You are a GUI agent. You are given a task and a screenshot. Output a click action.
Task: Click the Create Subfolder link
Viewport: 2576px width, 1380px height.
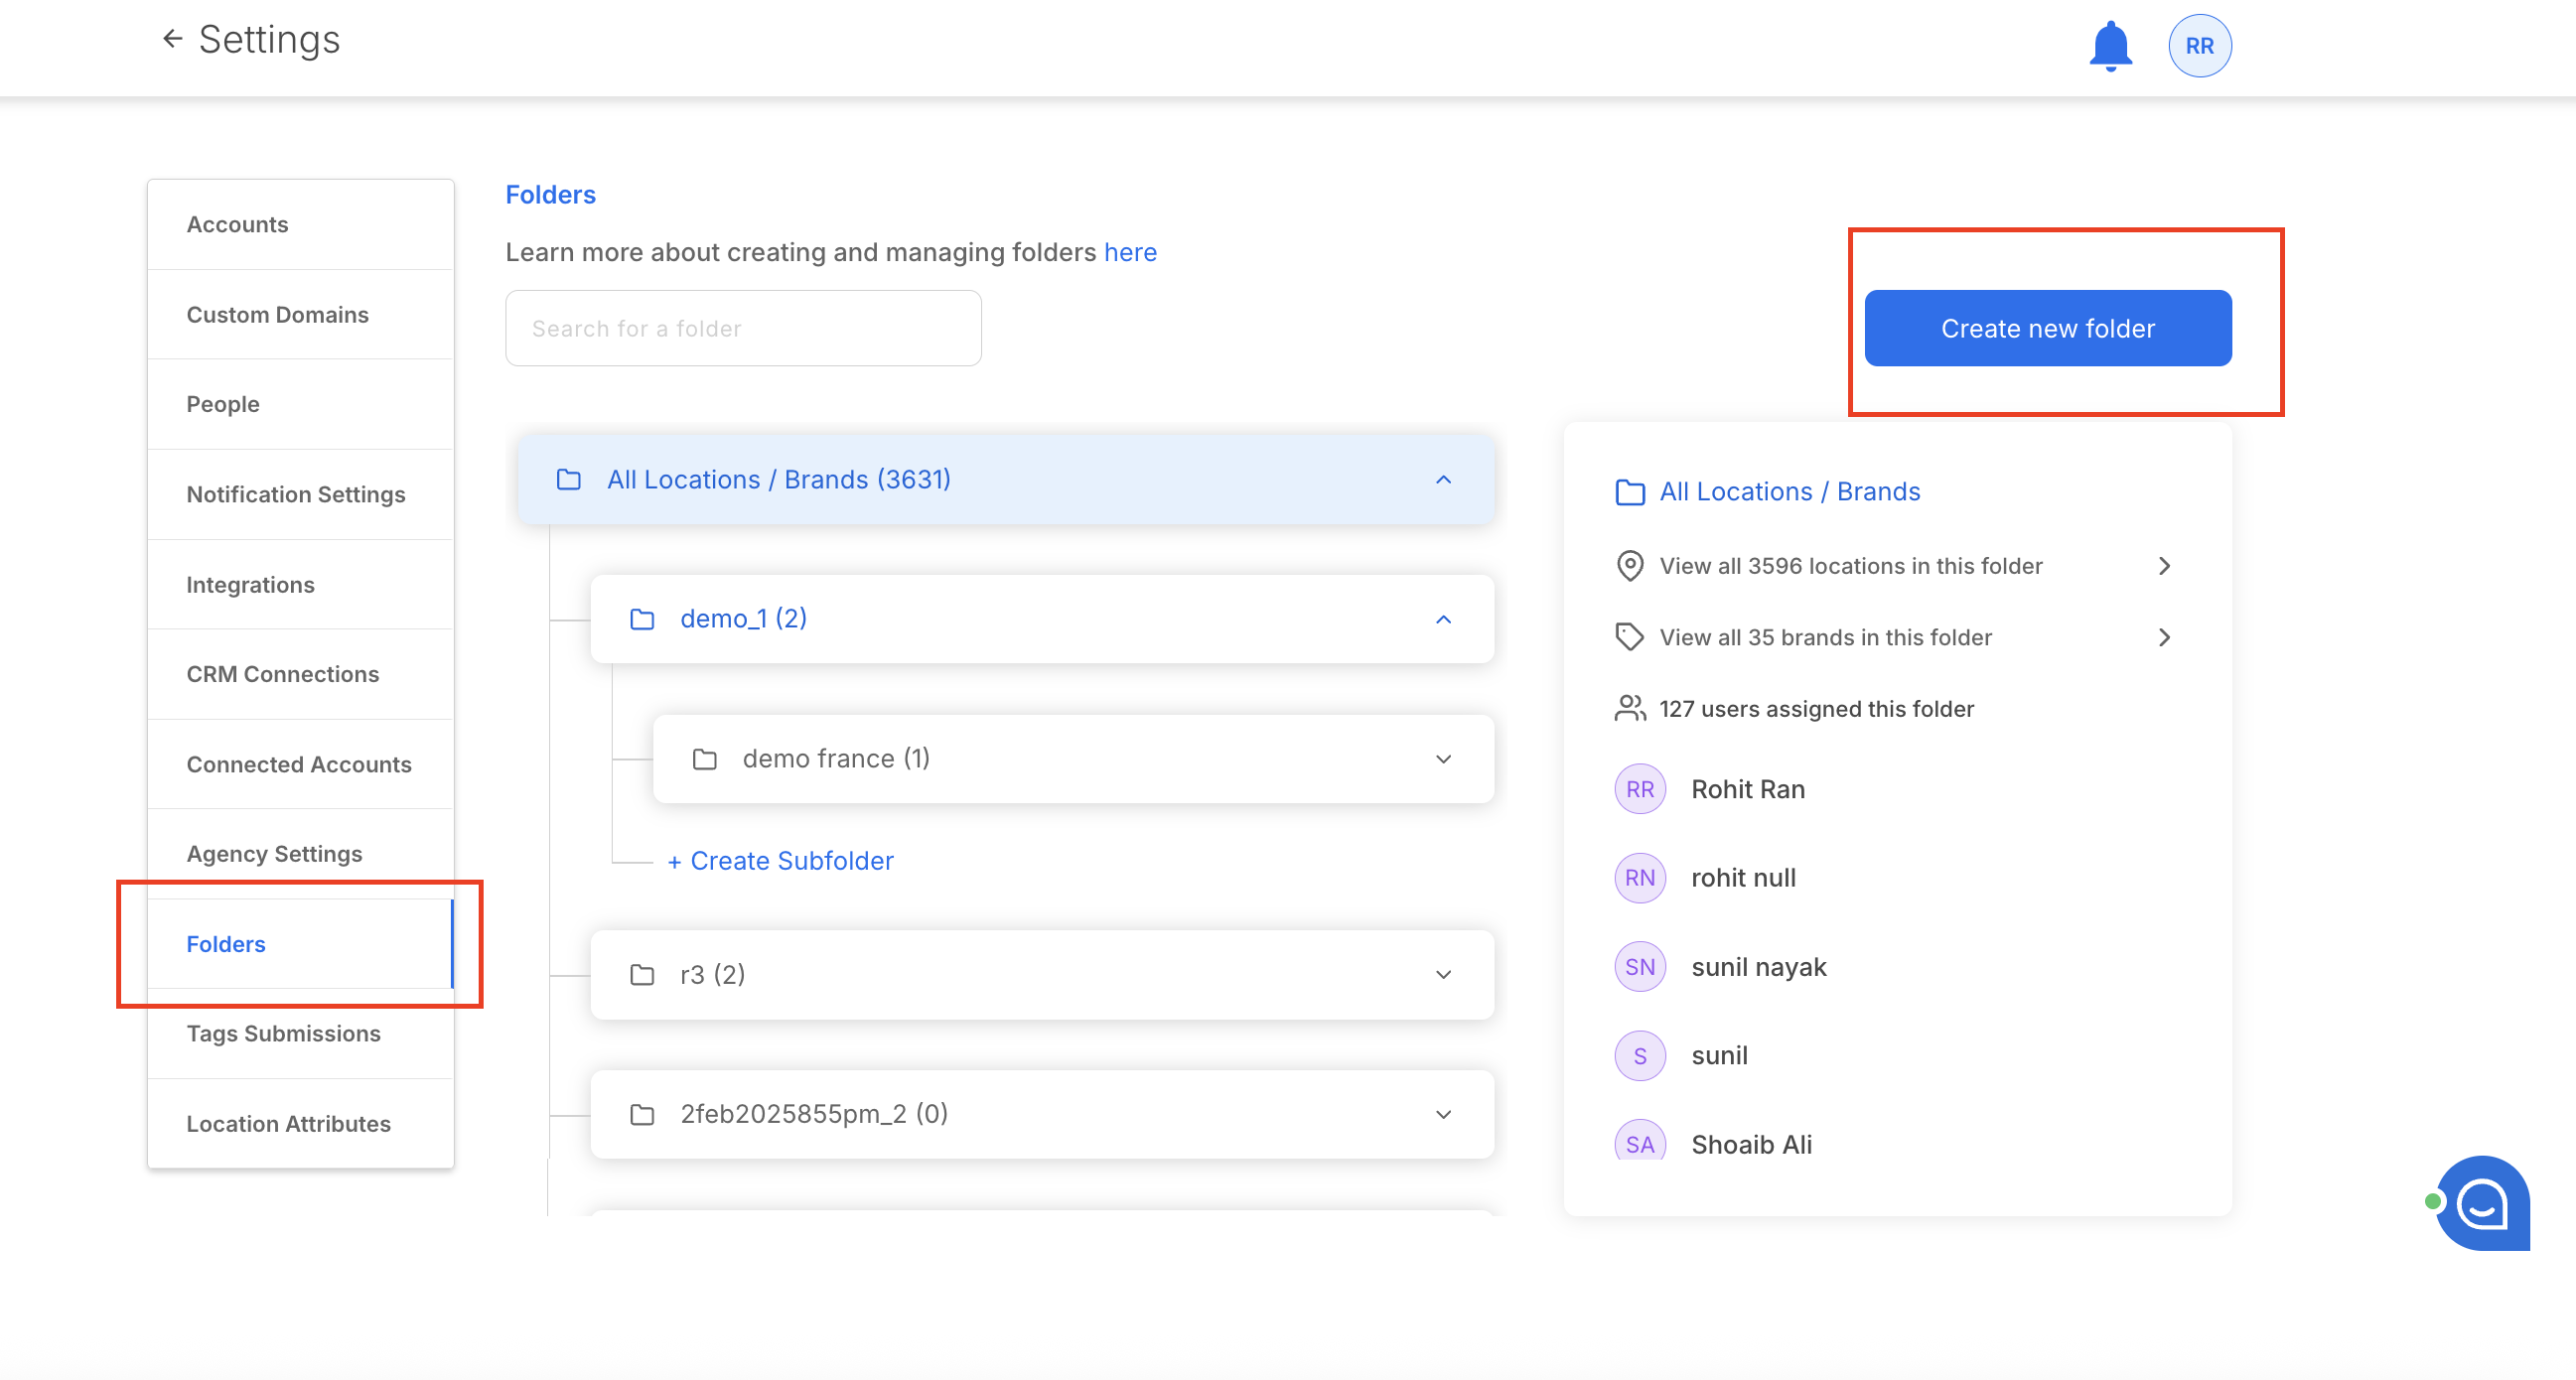pos(780,861)
